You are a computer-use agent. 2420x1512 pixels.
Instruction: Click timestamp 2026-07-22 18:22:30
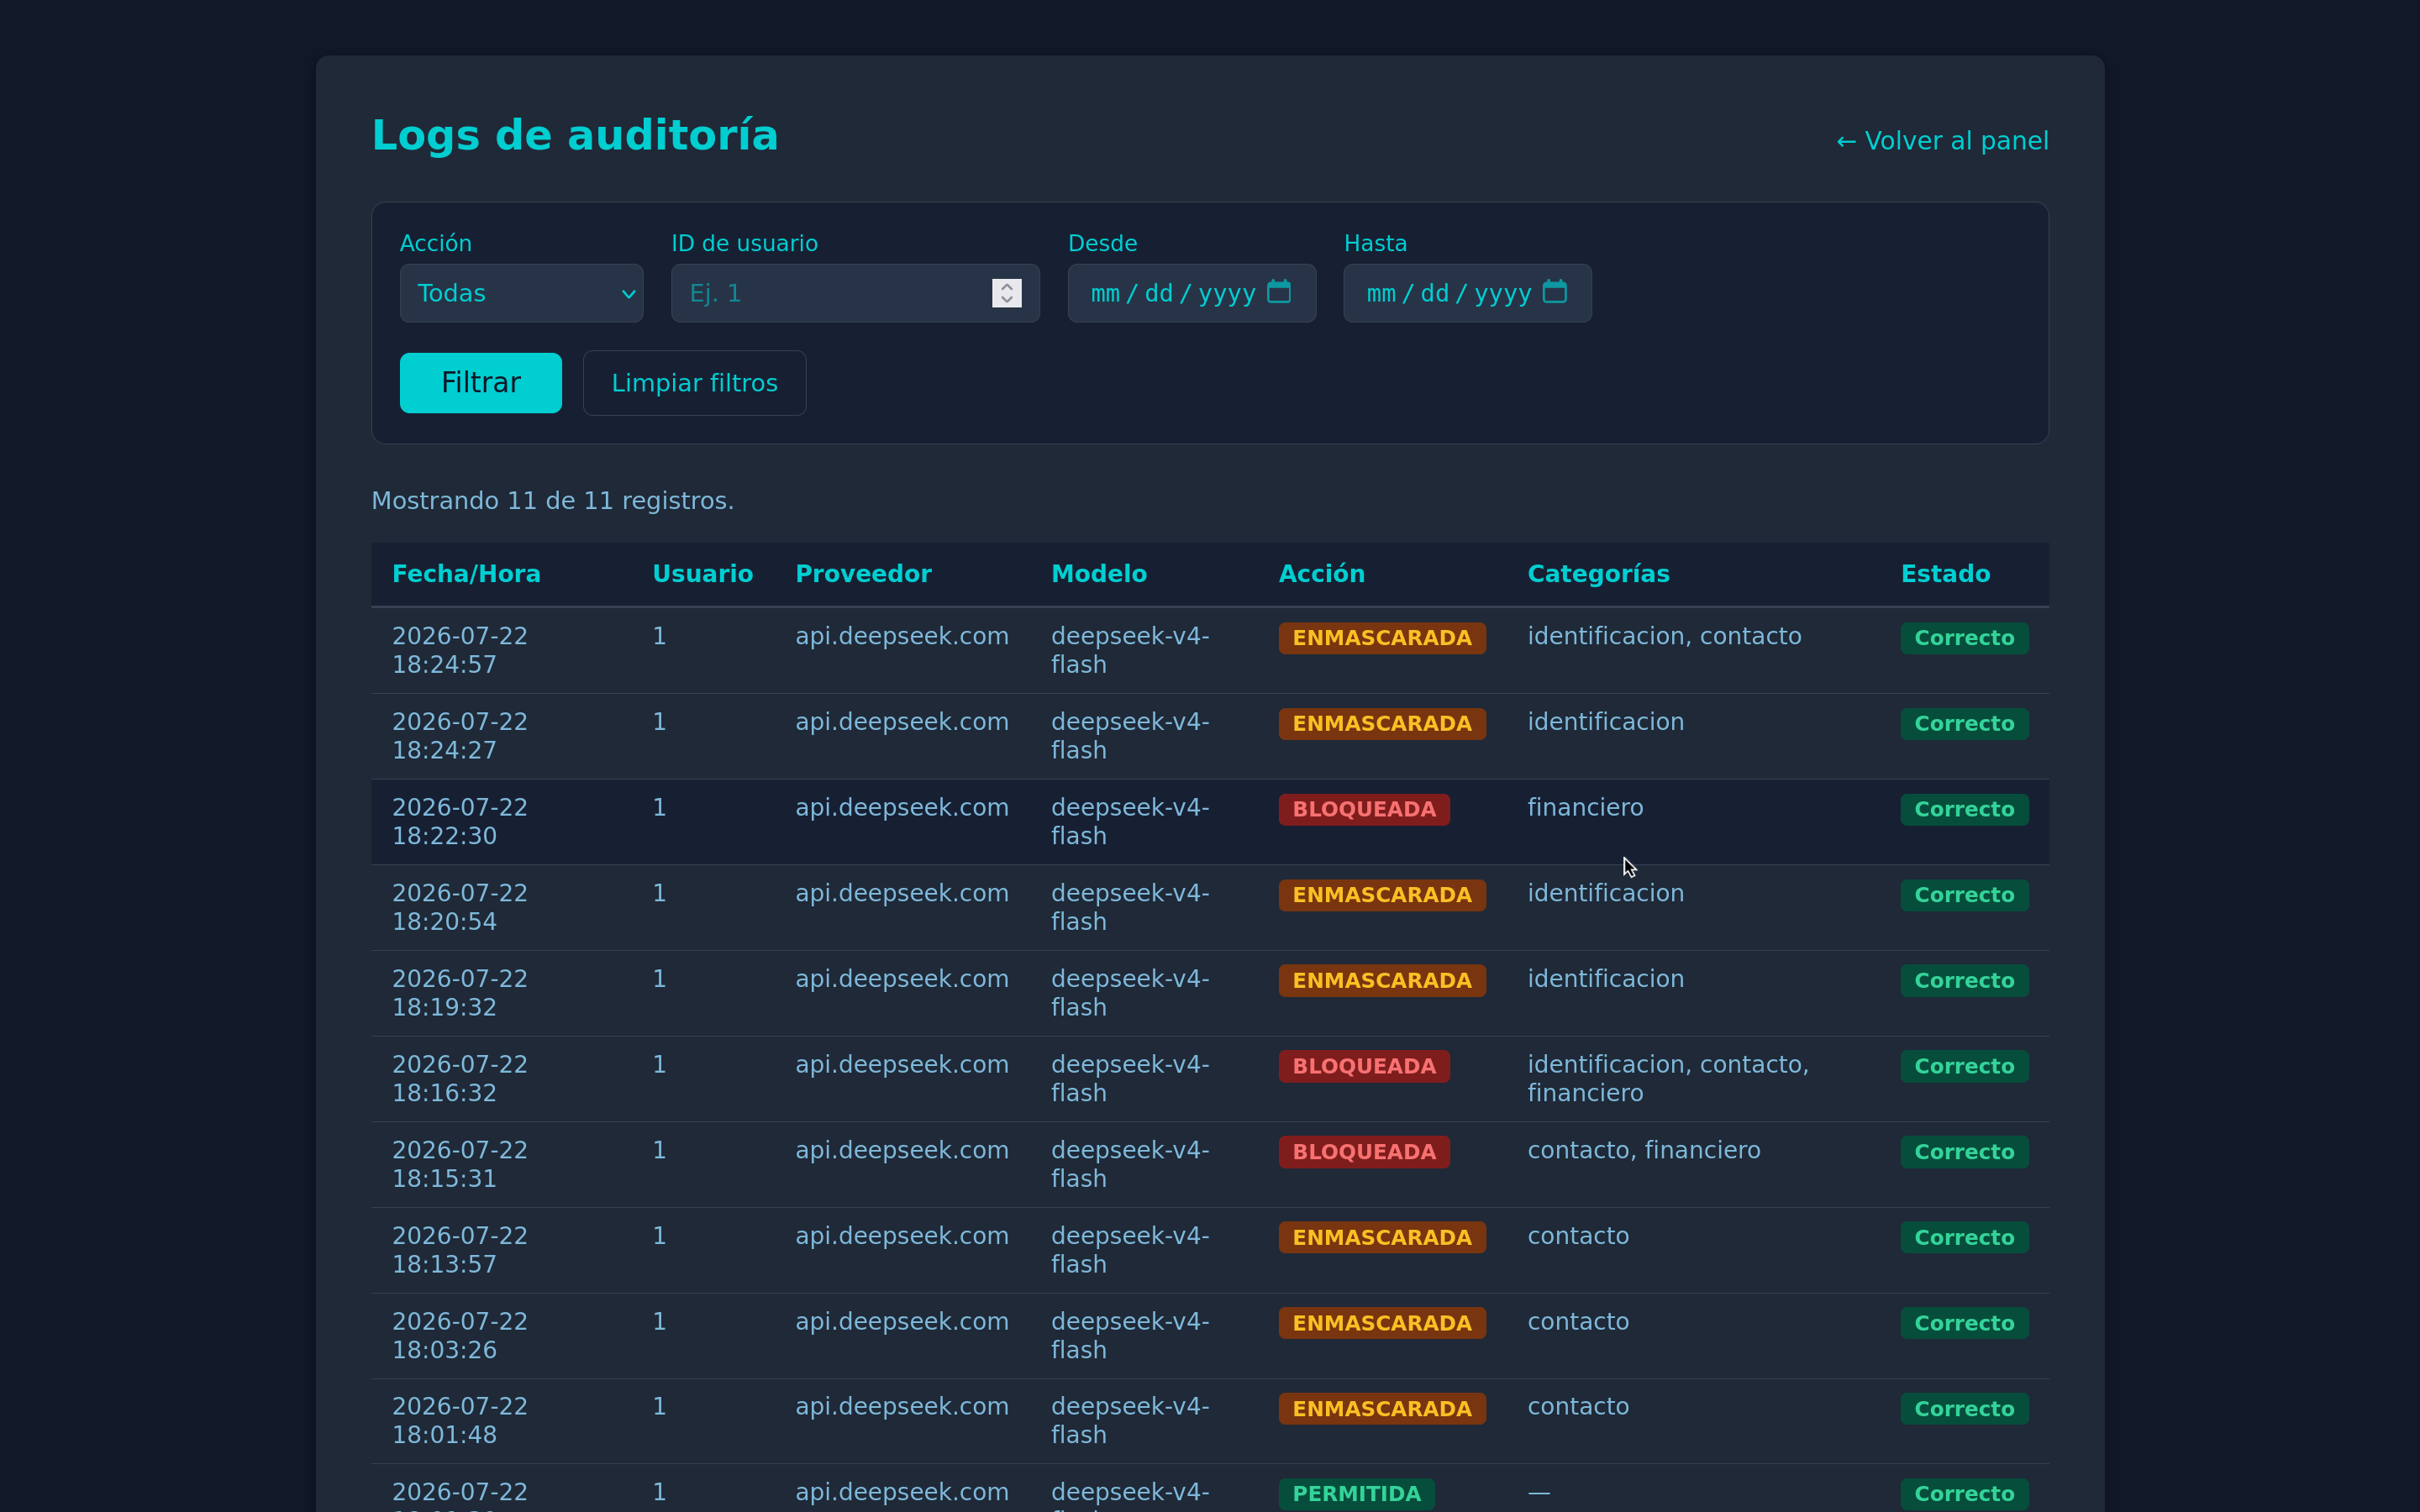click(460, 821)
